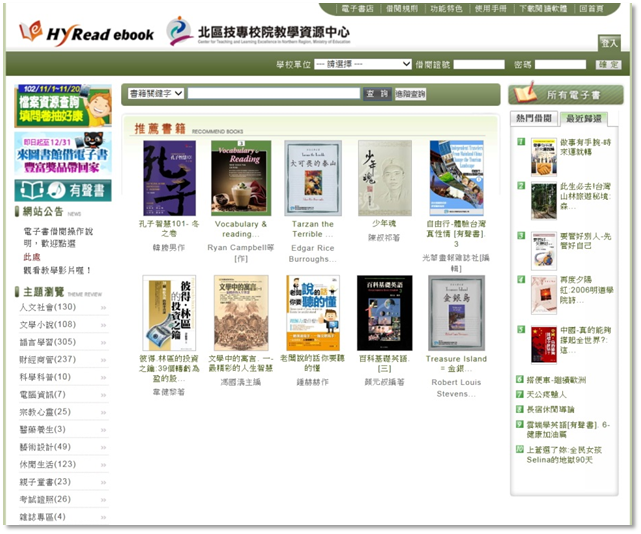
Task: Open the 做事有手腕 recently returned cover
Action: (x=544, y=157)
